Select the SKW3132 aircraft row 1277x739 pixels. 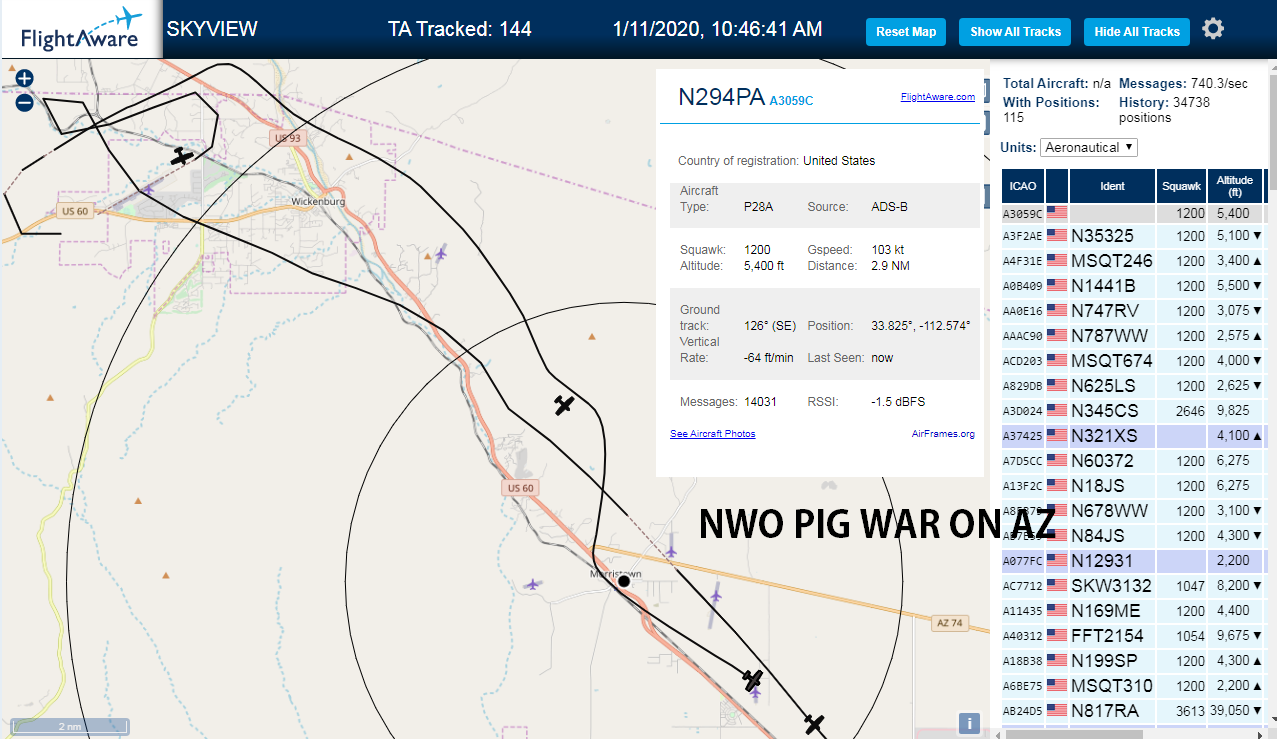1134,586
